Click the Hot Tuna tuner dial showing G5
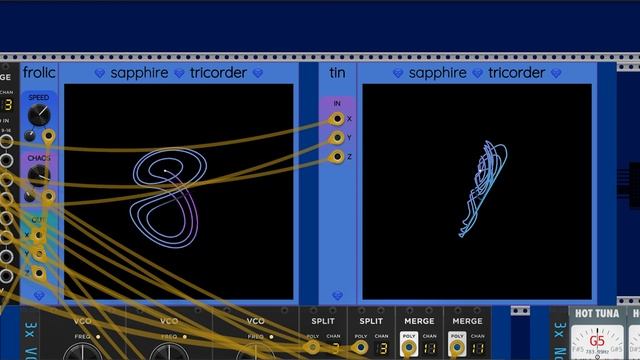This screenshot has height=360, width=640. 597,342
